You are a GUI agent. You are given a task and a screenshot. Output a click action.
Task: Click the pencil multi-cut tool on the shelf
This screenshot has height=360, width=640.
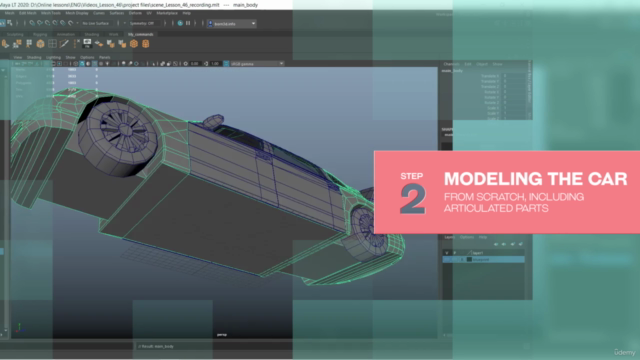click(x=64, y=44)
